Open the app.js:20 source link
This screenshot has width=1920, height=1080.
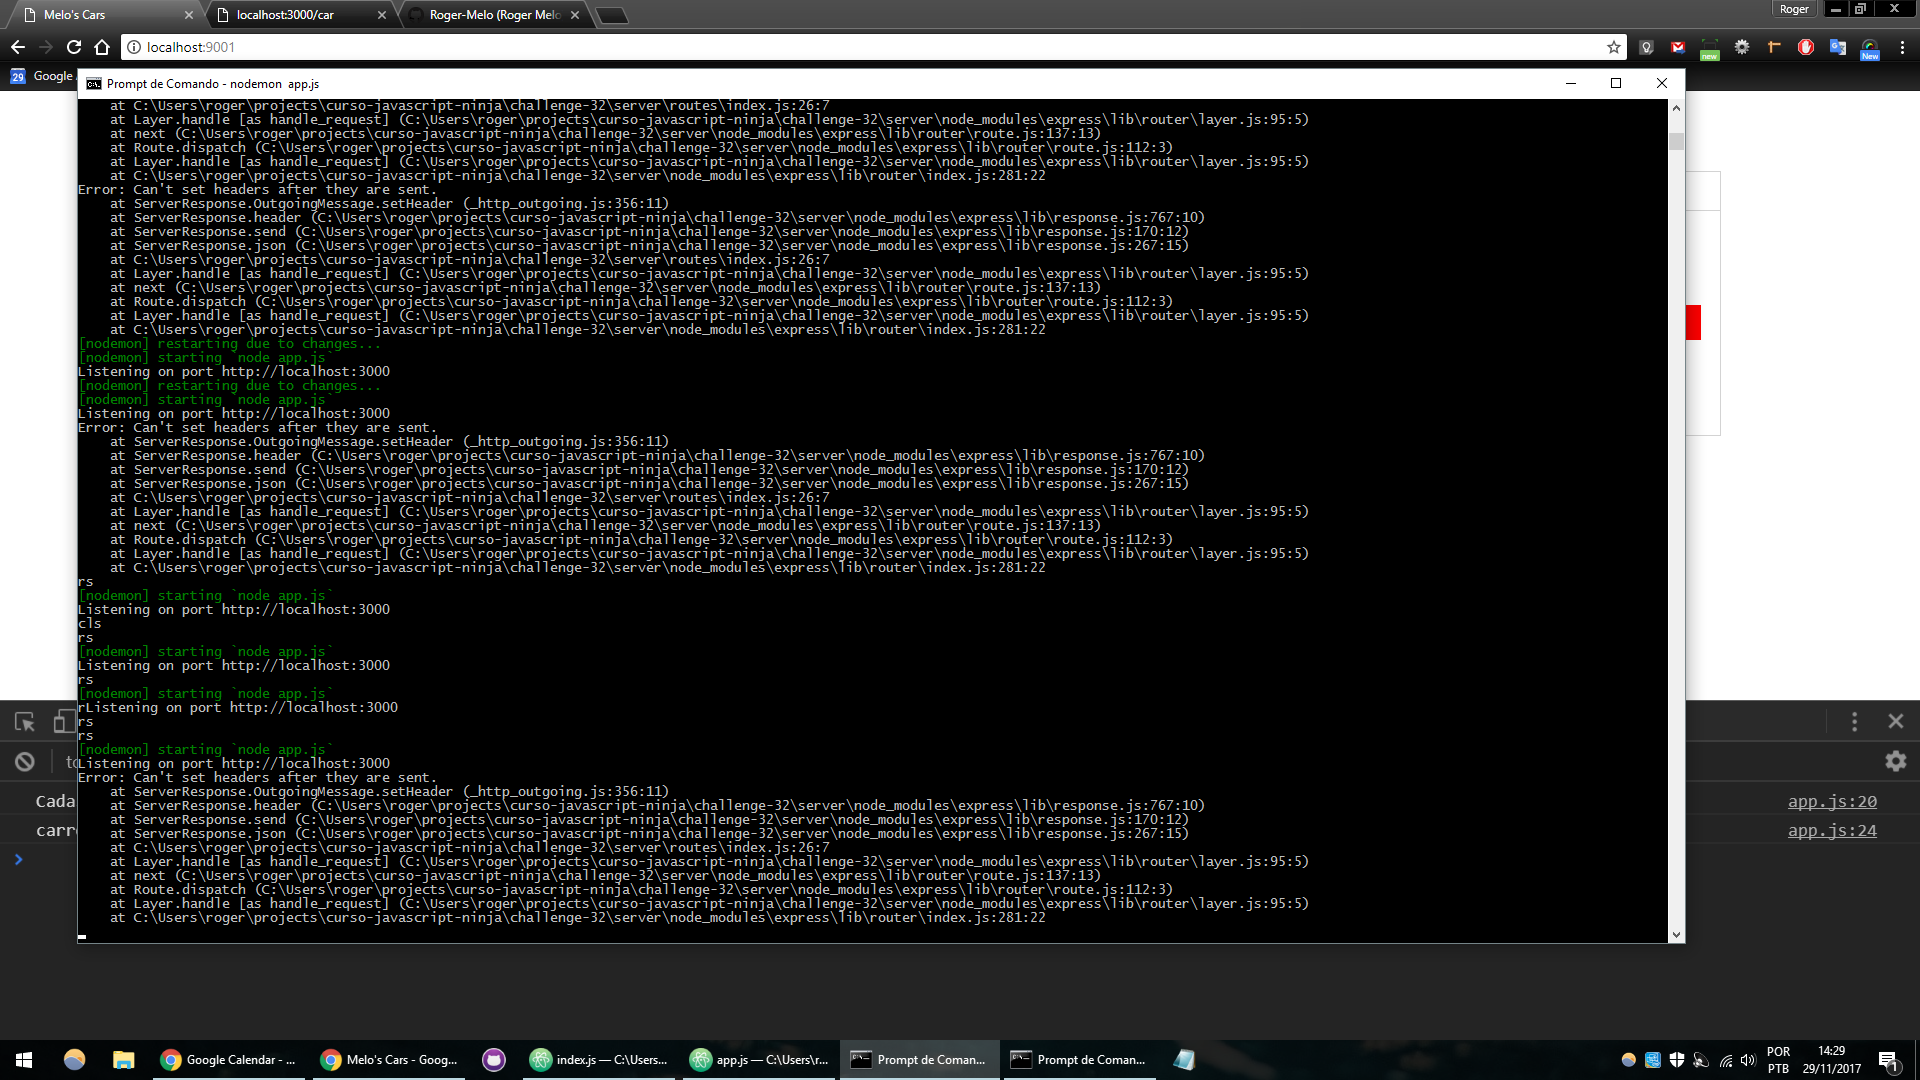pyautogui.click(x=1831, y=800)
